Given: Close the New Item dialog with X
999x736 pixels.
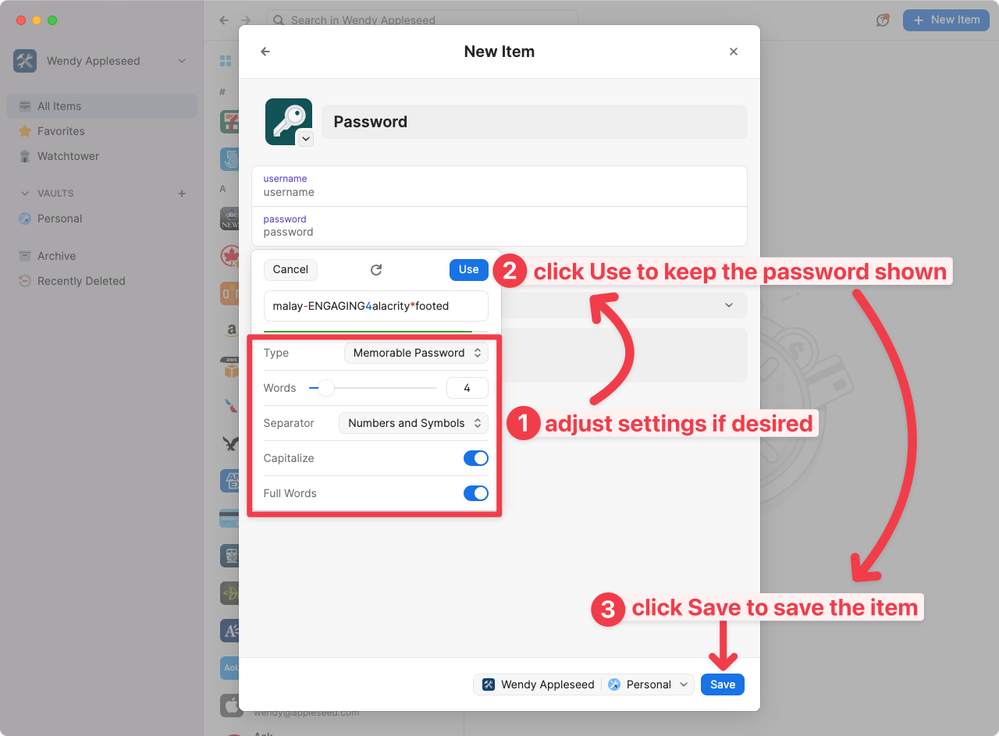Looking at the screenshot, I should pos(733,52).
